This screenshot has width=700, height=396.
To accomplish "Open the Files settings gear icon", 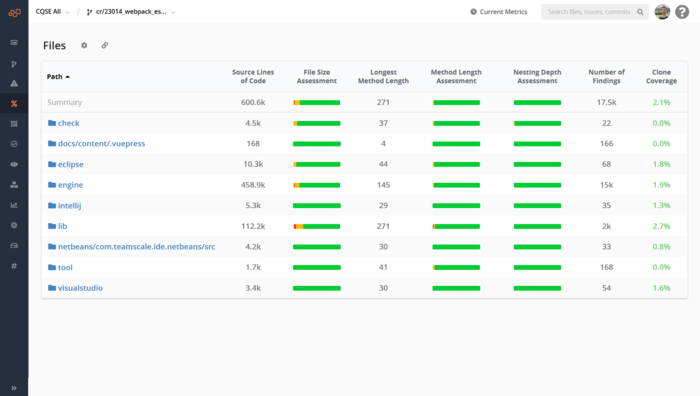I will [84, 45].
